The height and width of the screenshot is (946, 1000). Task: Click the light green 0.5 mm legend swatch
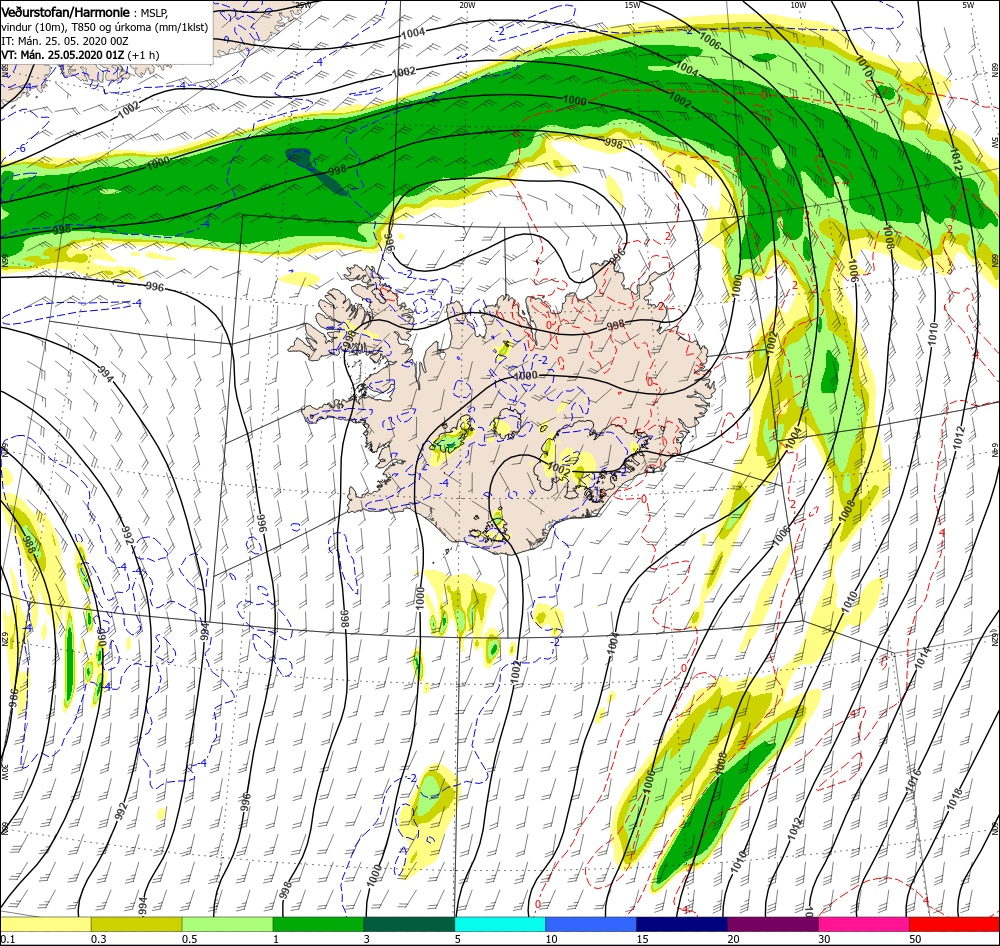pos(228,924)
